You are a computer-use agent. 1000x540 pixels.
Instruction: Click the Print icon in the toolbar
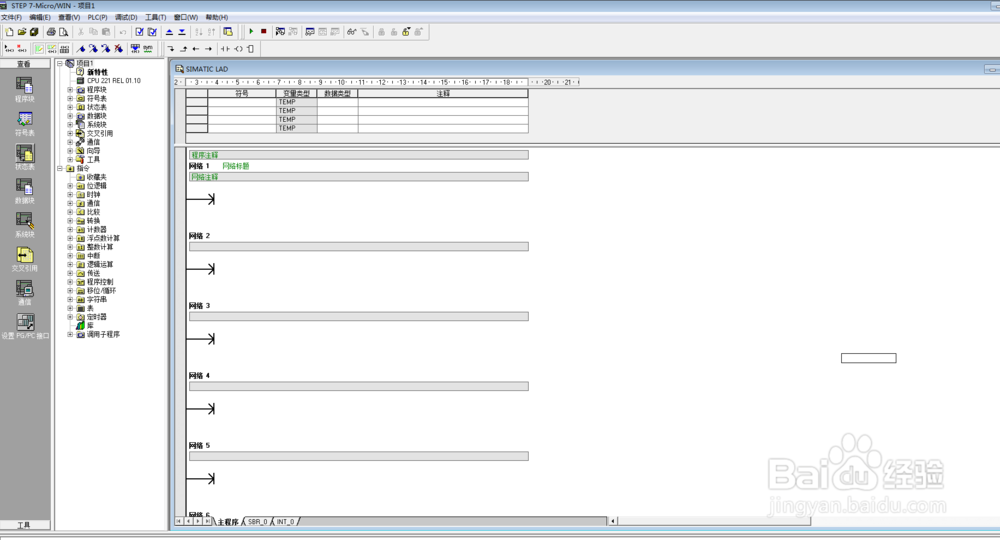click(51, 32)
